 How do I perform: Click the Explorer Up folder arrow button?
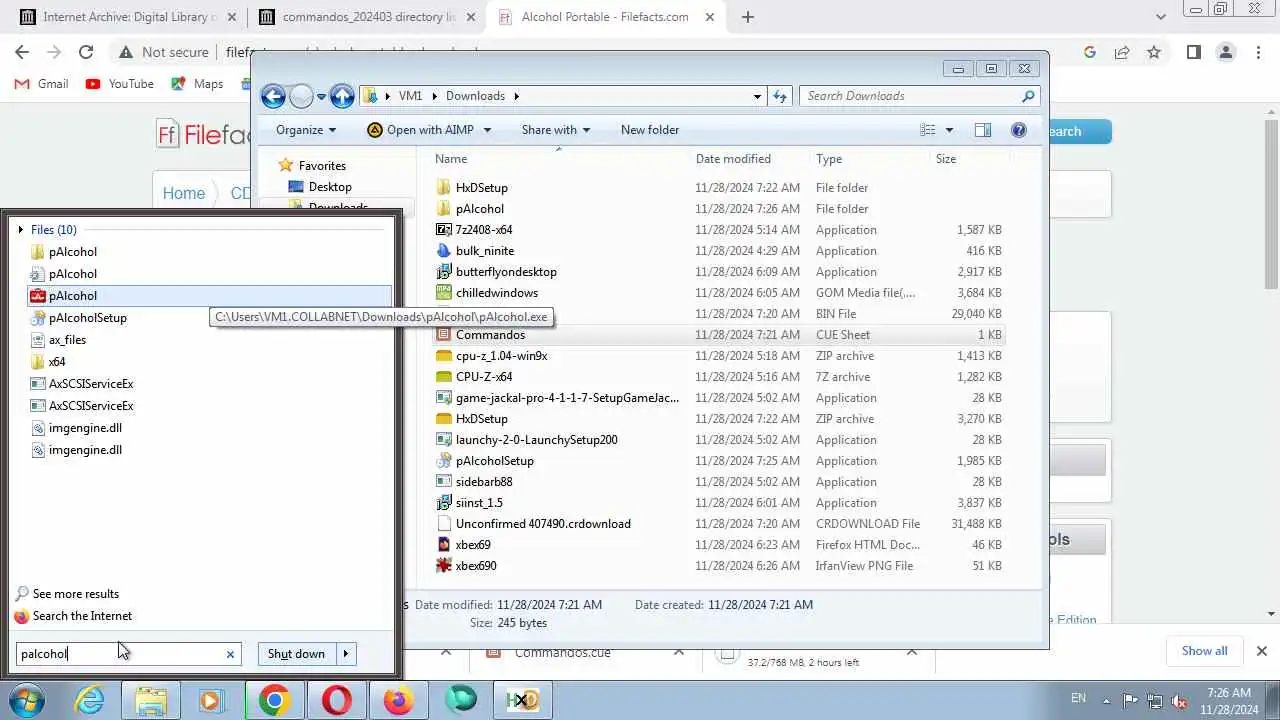coord(342,96)
